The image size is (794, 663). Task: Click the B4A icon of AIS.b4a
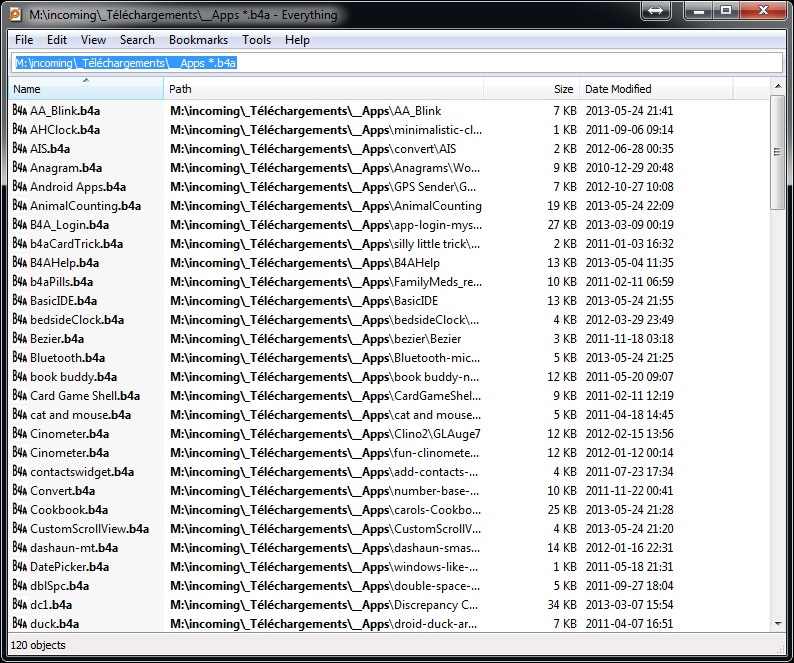coord(20,148)
